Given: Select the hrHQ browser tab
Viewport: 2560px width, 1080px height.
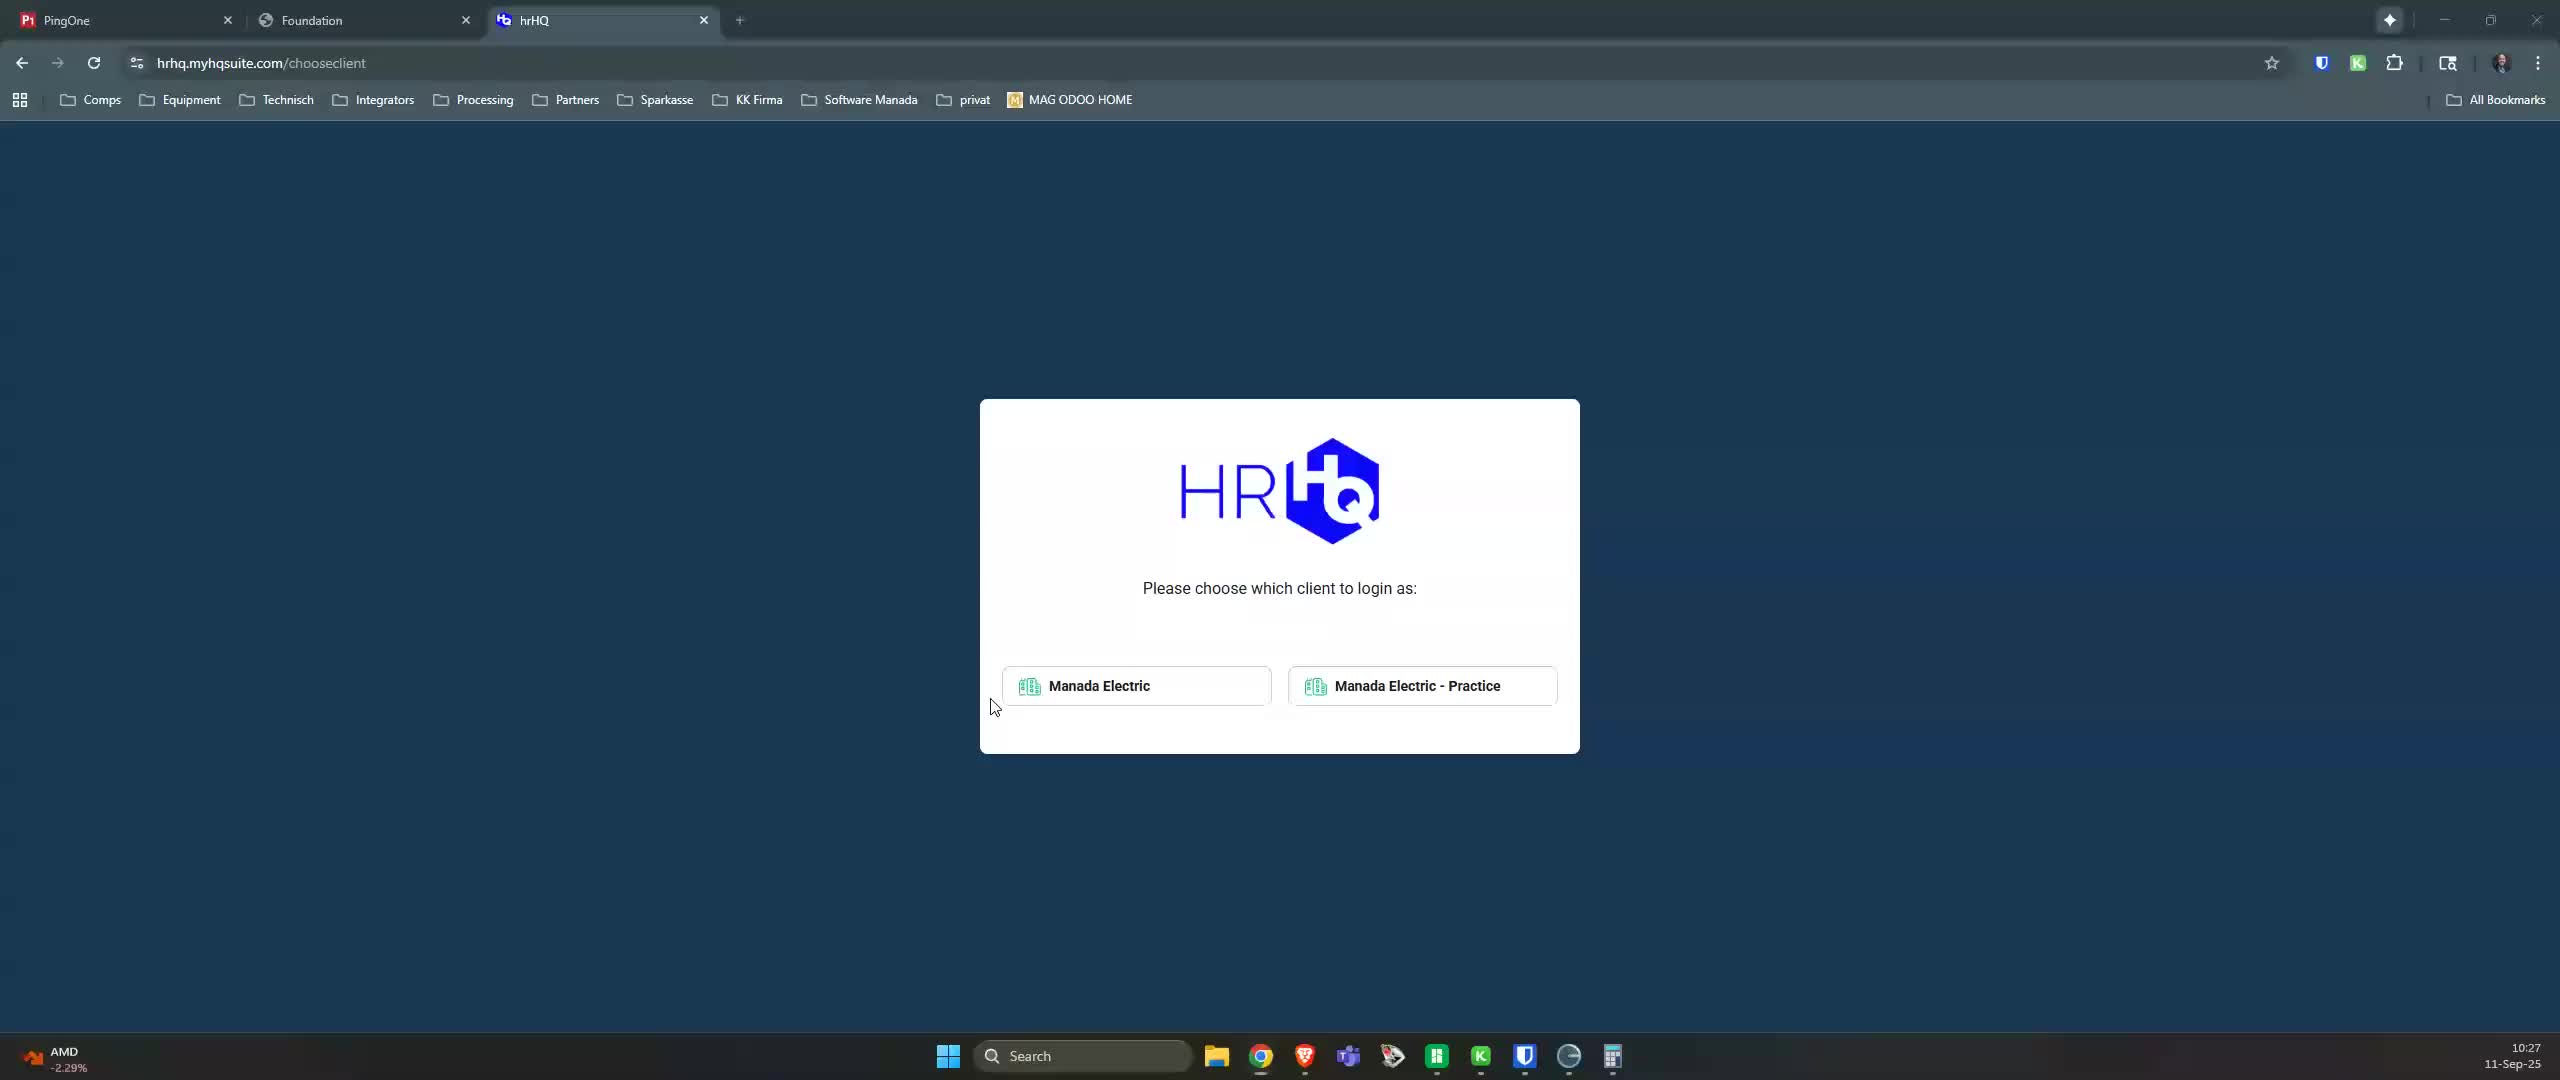Looking at the screenshot, I should pos(601,20).
